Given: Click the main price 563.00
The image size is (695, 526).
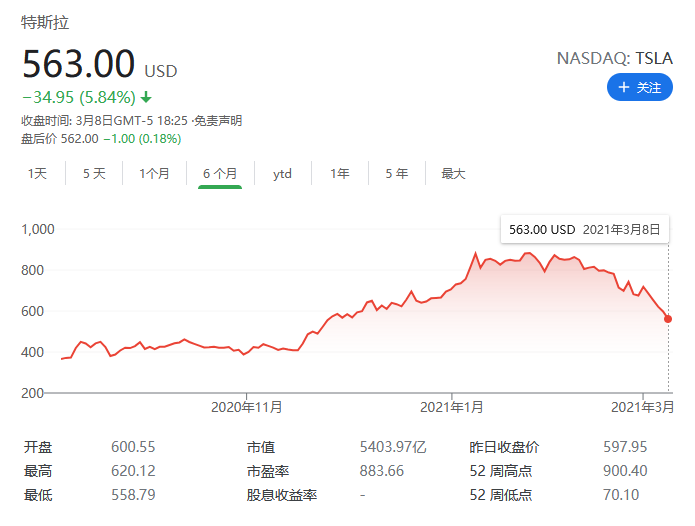Looking at the screenshot, I should tap(78, 64).
